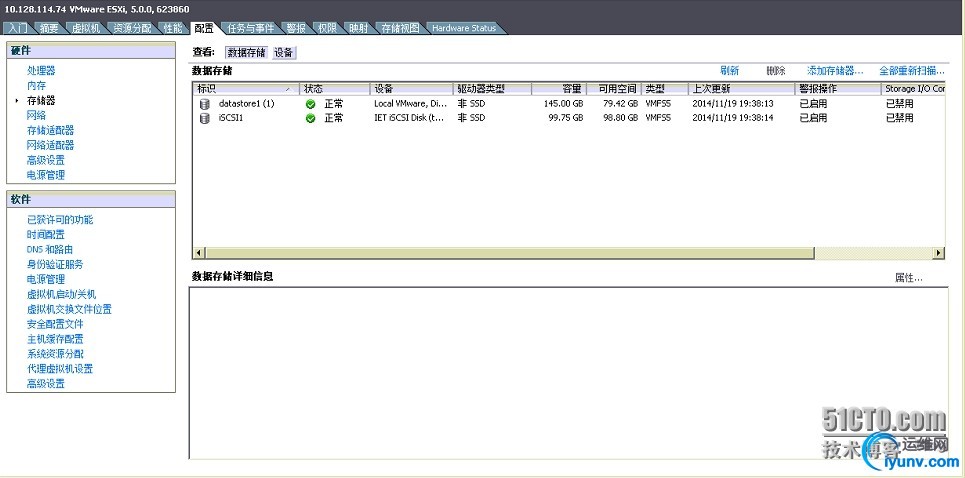This screenshot has width=965, height=478.
Task: Switch to the 映射 tab
Action: (x=358, y=28)
